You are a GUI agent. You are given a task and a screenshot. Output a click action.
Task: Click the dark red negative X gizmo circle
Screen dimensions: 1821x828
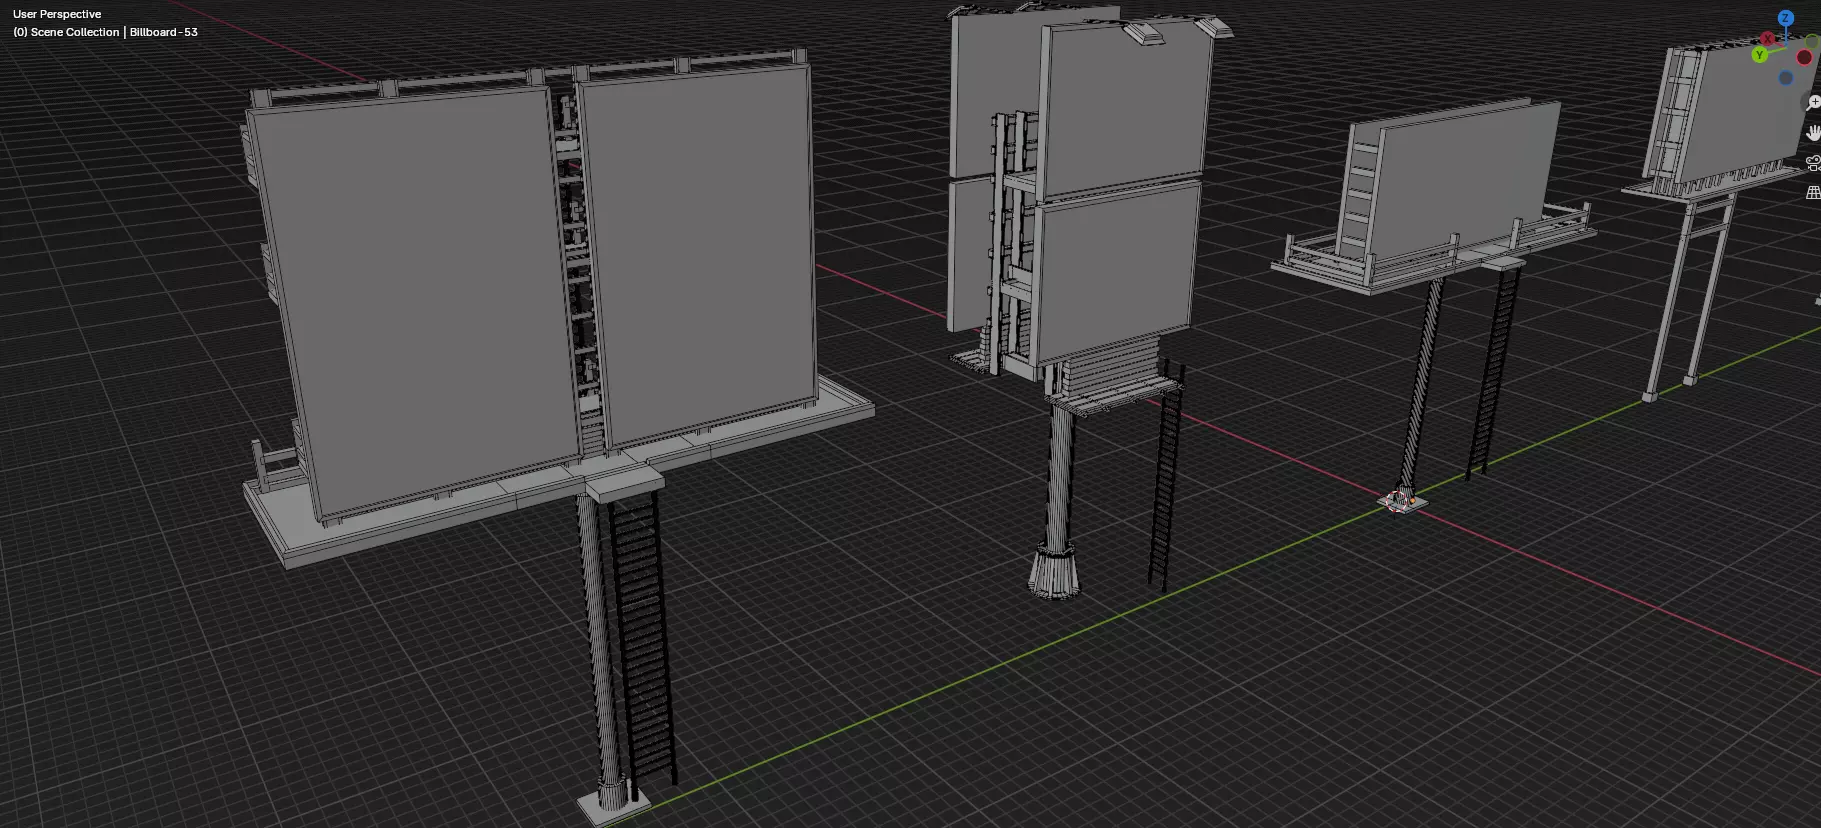tap(1804, 57)
